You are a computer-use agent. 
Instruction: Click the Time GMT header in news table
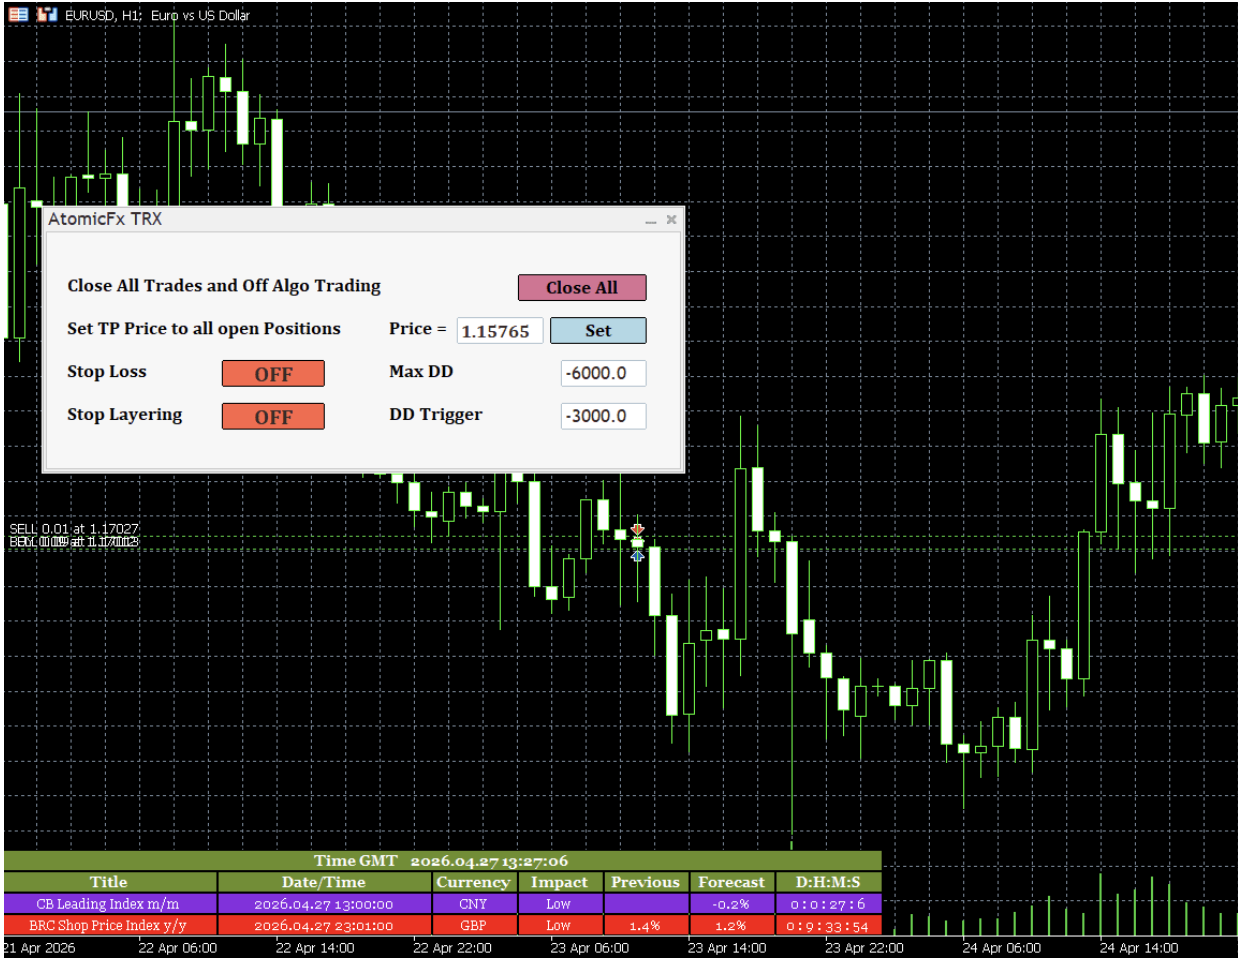(442, 861)
